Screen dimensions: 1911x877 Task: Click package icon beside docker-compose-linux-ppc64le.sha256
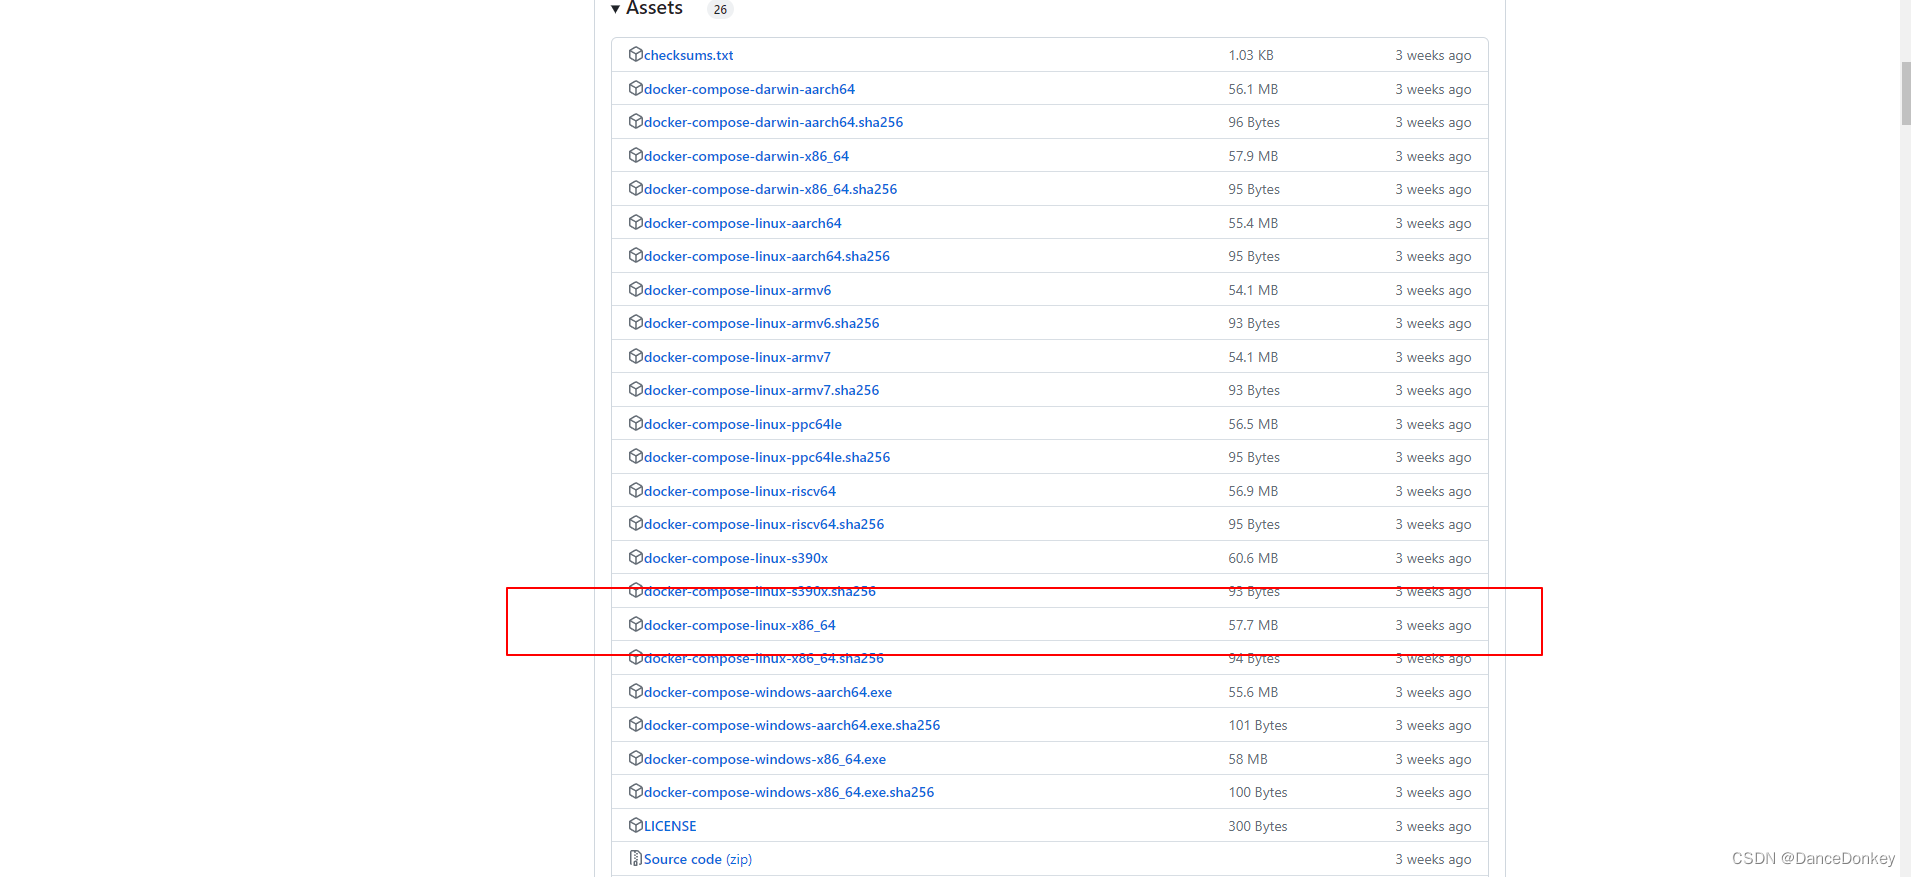click(635, 456)
